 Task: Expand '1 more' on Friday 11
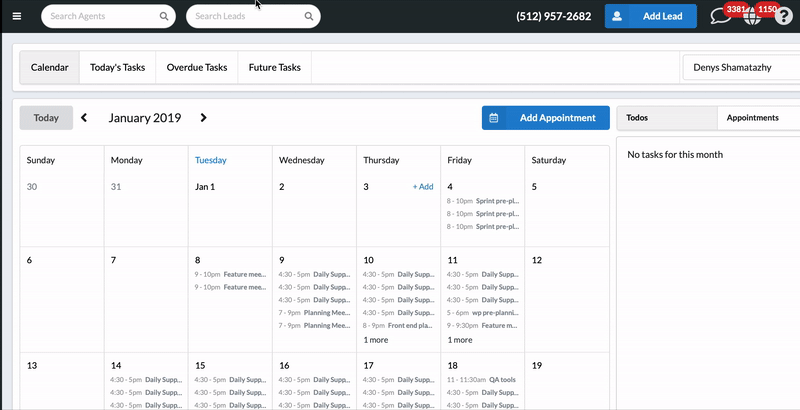pos(460,340)
